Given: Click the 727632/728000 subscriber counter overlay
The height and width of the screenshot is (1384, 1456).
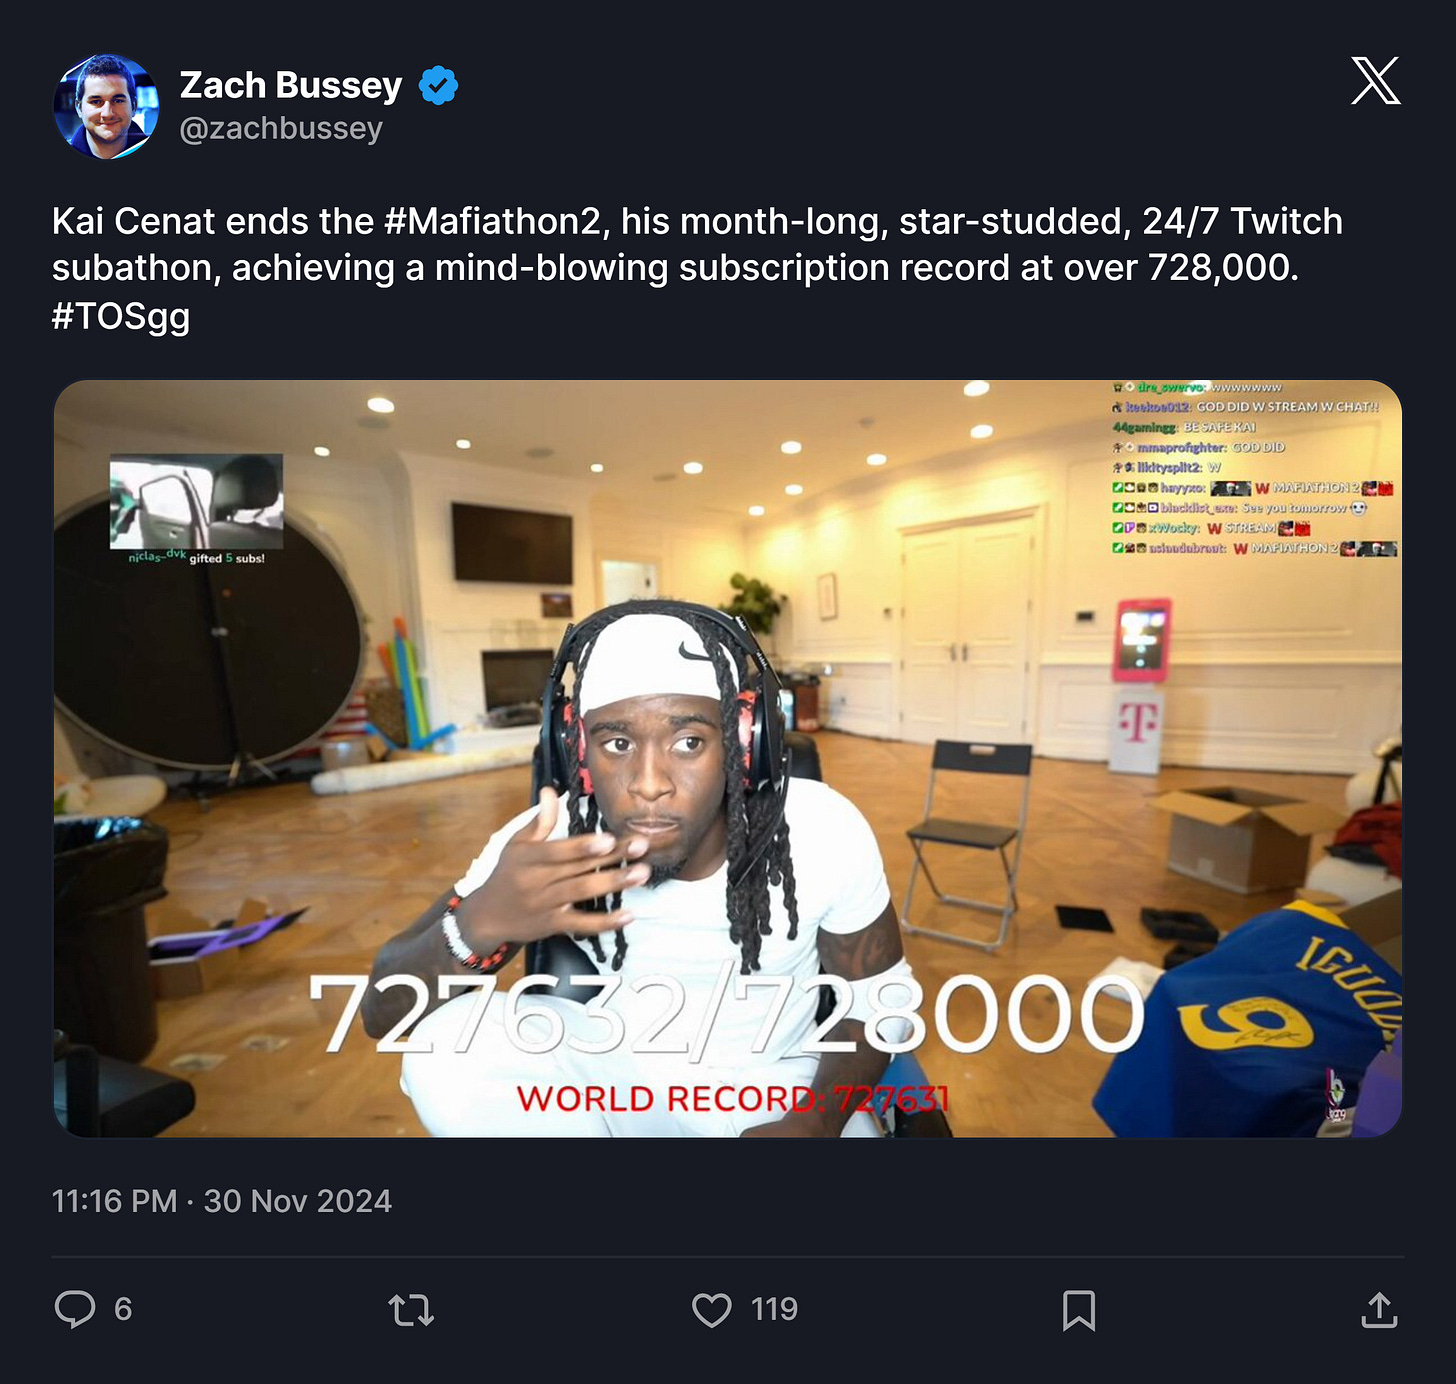Looking at the screenshot, I should [x=727, y=1014].
